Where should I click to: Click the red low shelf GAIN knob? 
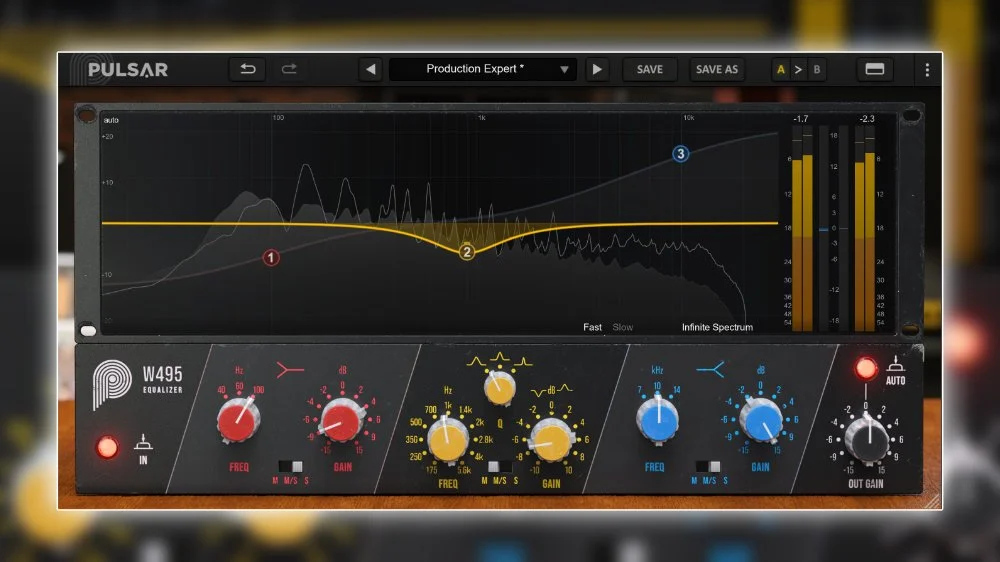(342, 421)
